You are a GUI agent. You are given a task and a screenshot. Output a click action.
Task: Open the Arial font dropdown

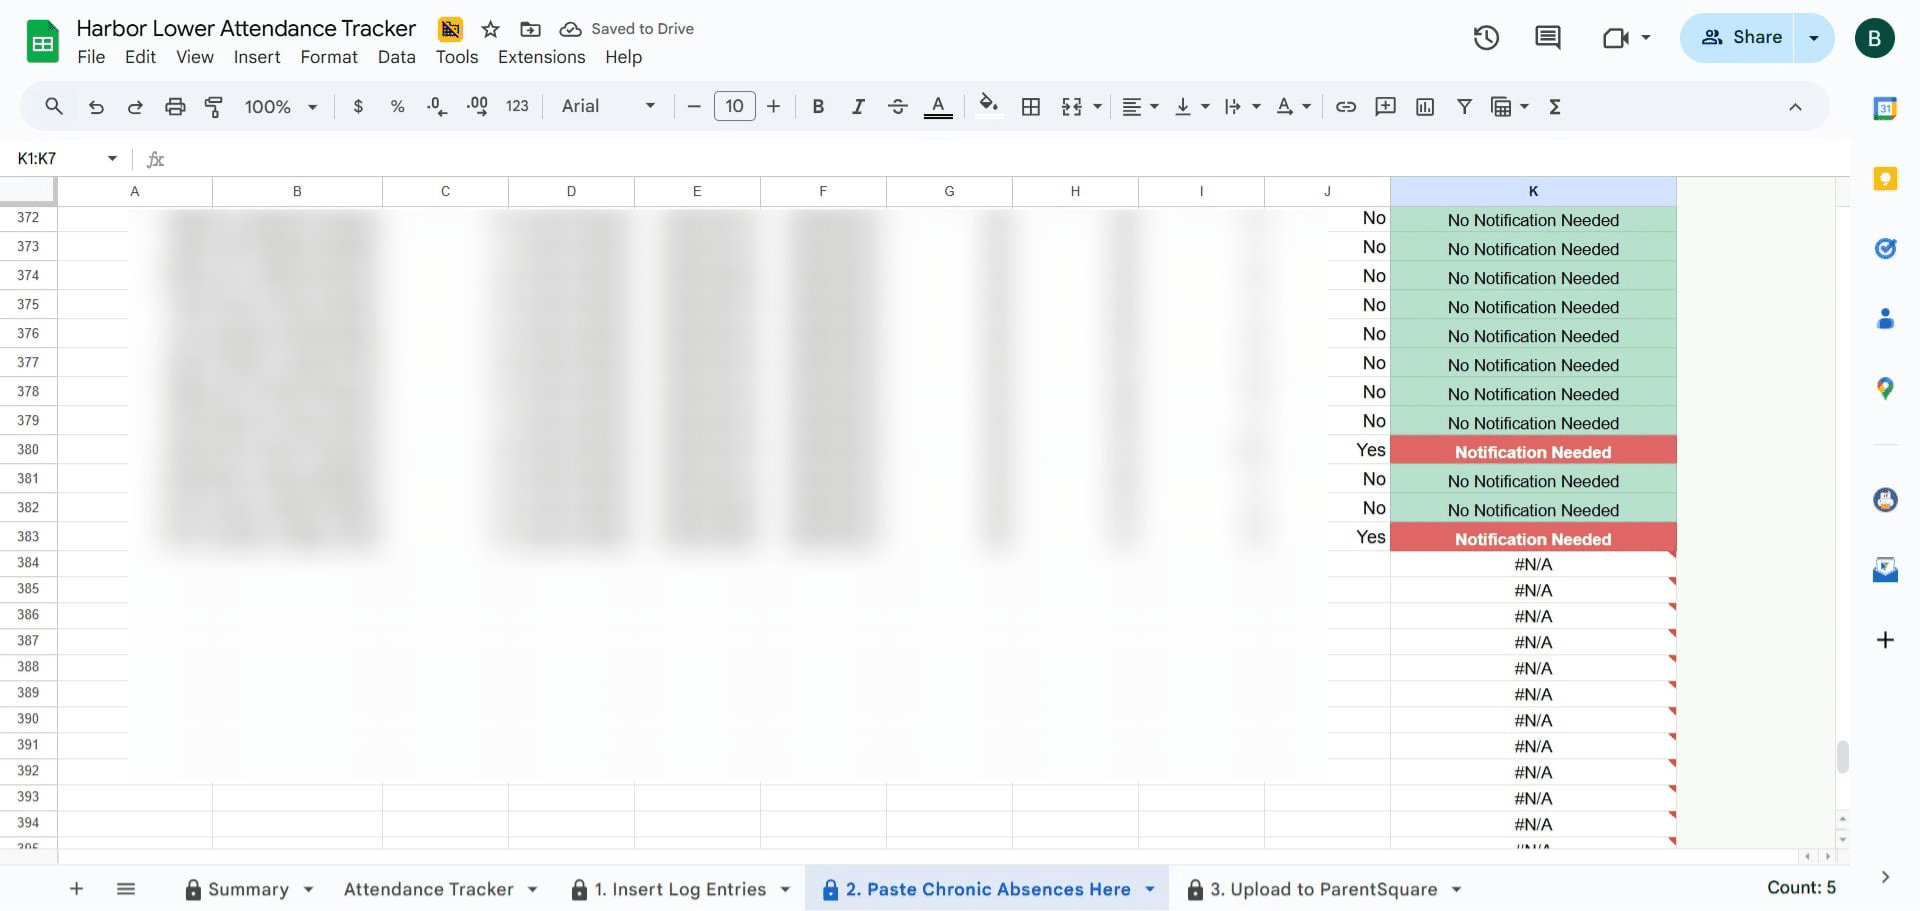[608, 106]
